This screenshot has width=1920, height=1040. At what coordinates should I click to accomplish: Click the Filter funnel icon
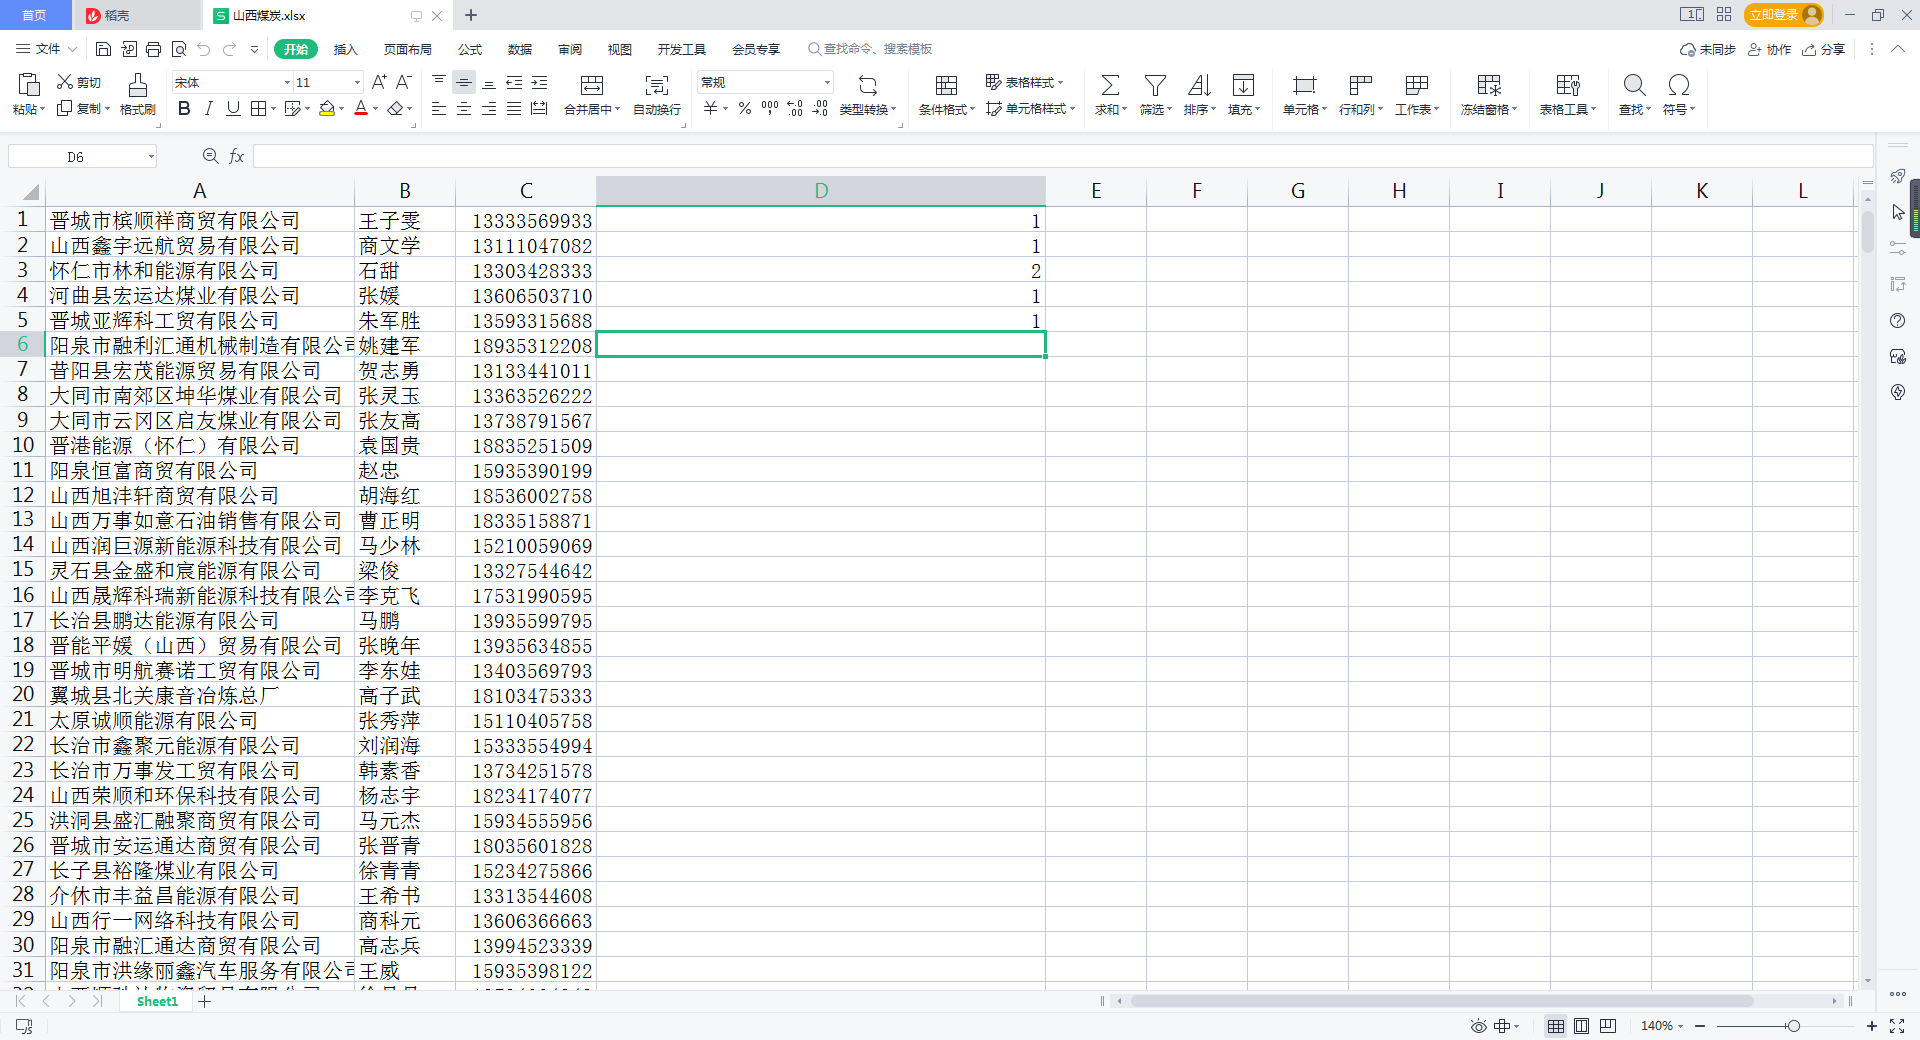[1155, 86]
